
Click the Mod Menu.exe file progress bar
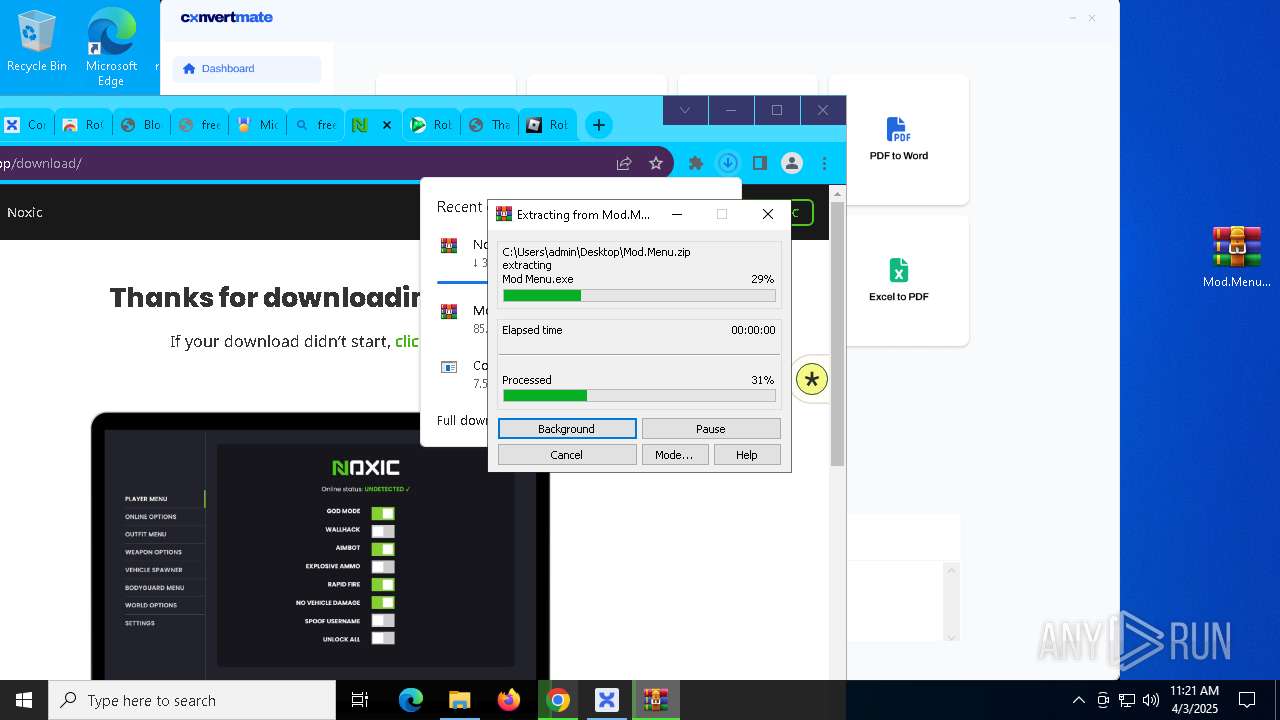[639, 295]
